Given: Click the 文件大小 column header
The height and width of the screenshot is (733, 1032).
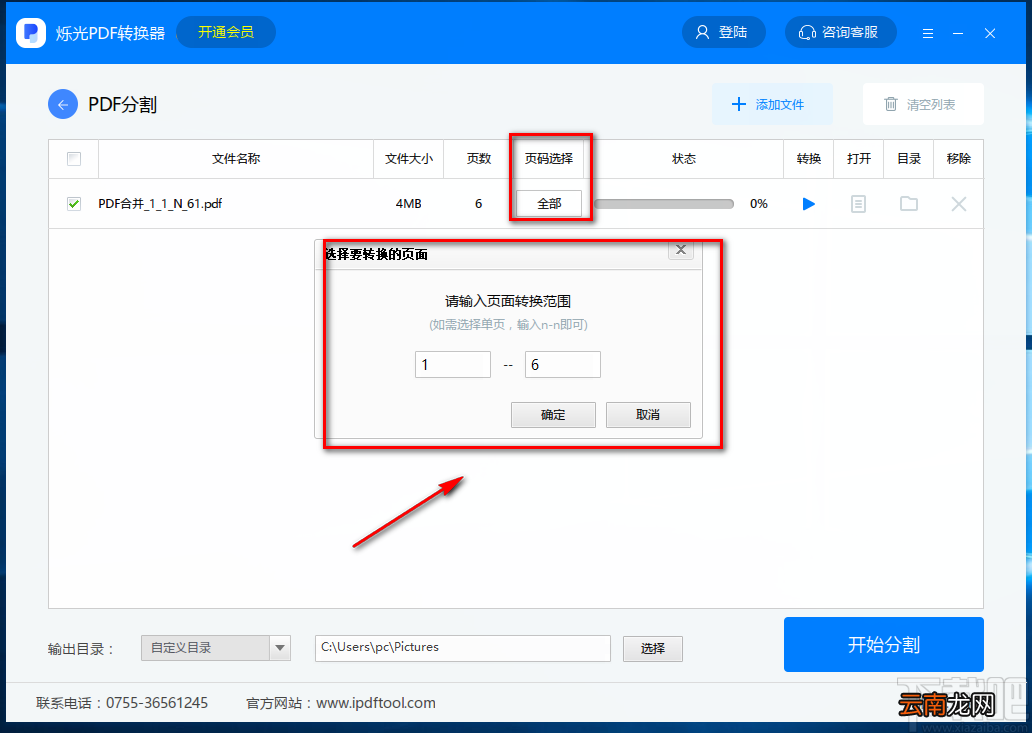Looking at the screenshot, I should tap(409, 159).
